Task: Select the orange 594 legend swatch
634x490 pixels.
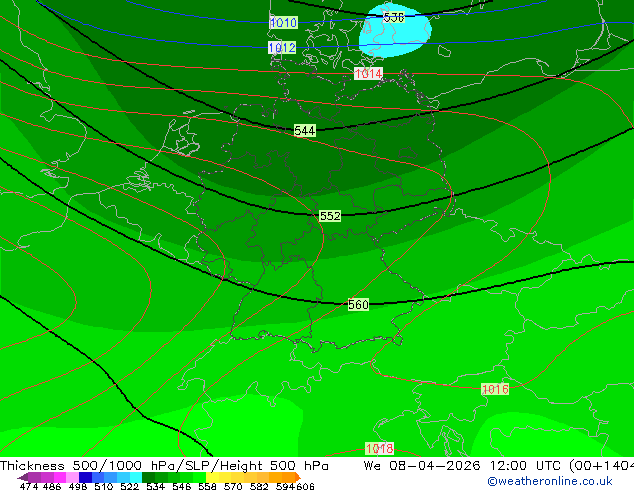Action: click(x=288, y=477)
